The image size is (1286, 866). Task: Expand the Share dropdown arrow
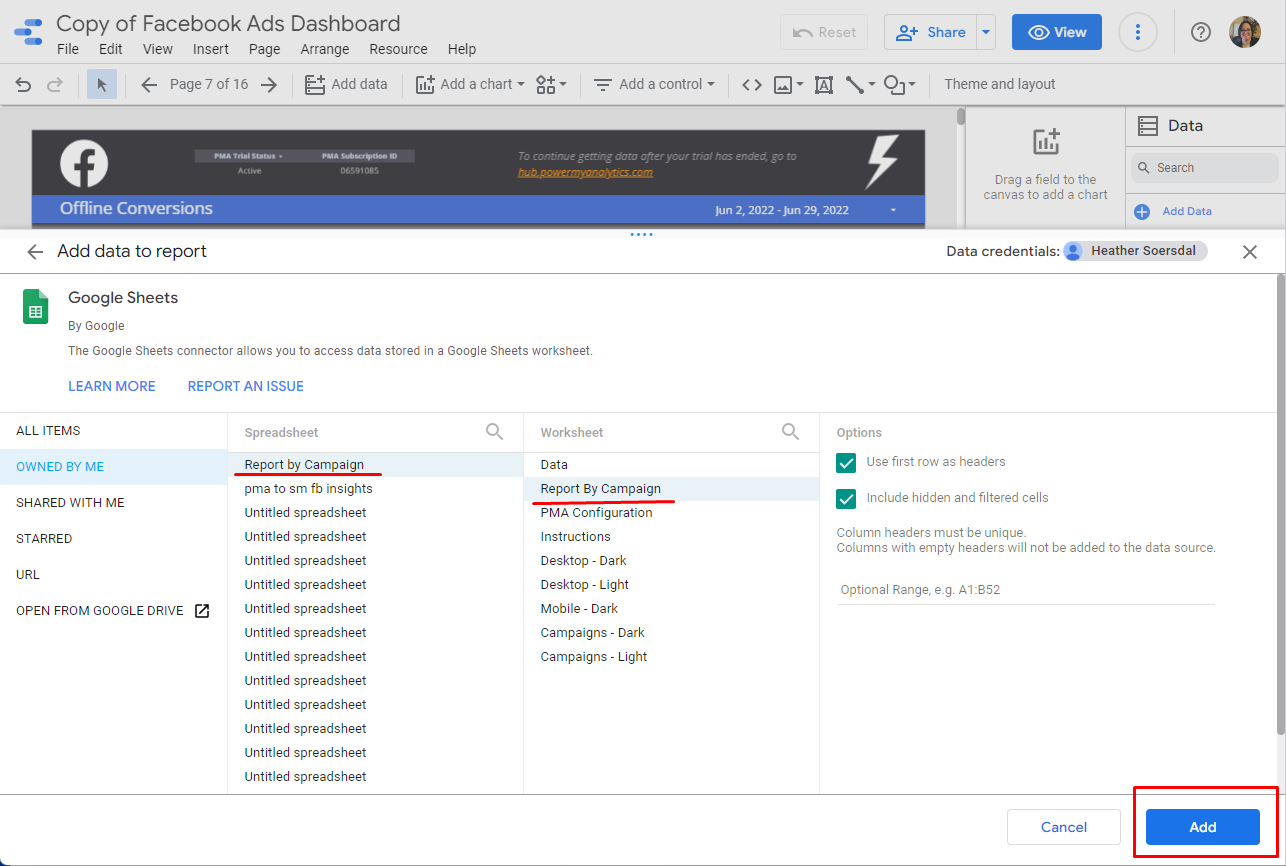(x=986, y=33)
